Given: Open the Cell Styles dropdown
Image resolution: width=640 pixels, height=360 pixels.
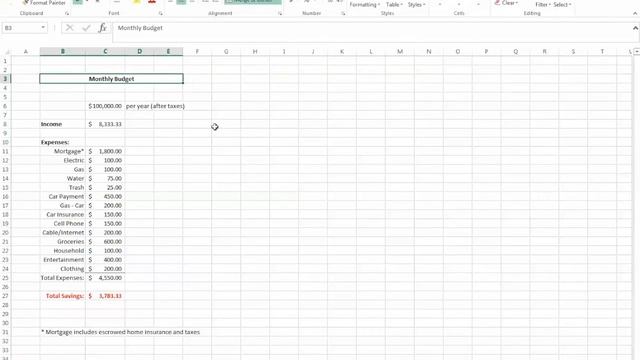Looking at the screenshot, I should point(416,4).
